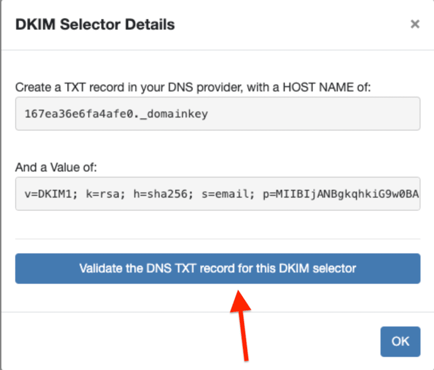Click s=email inside the value box
This screenshot has width=434, height=370.
(225, 194)
